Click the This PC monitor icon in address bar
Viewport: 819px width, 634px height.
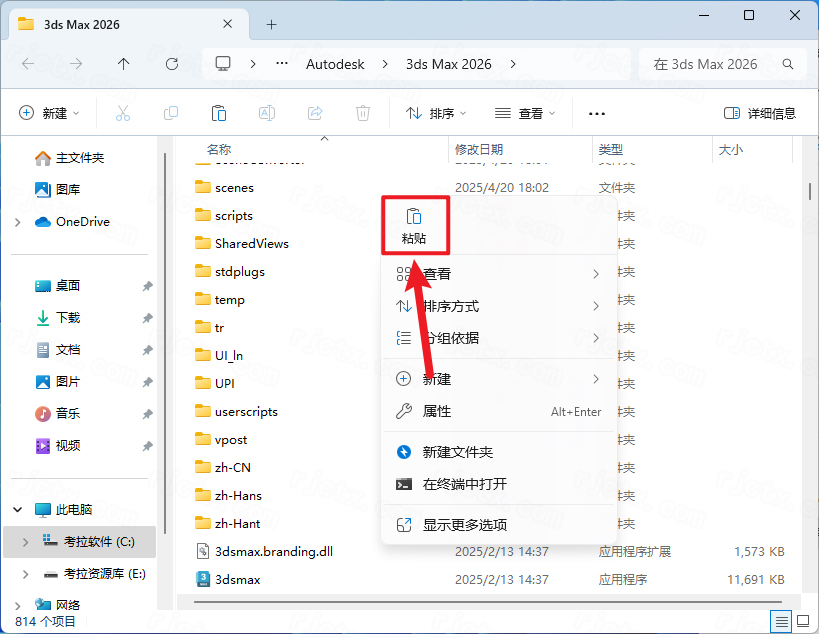(x=223, y=64)
